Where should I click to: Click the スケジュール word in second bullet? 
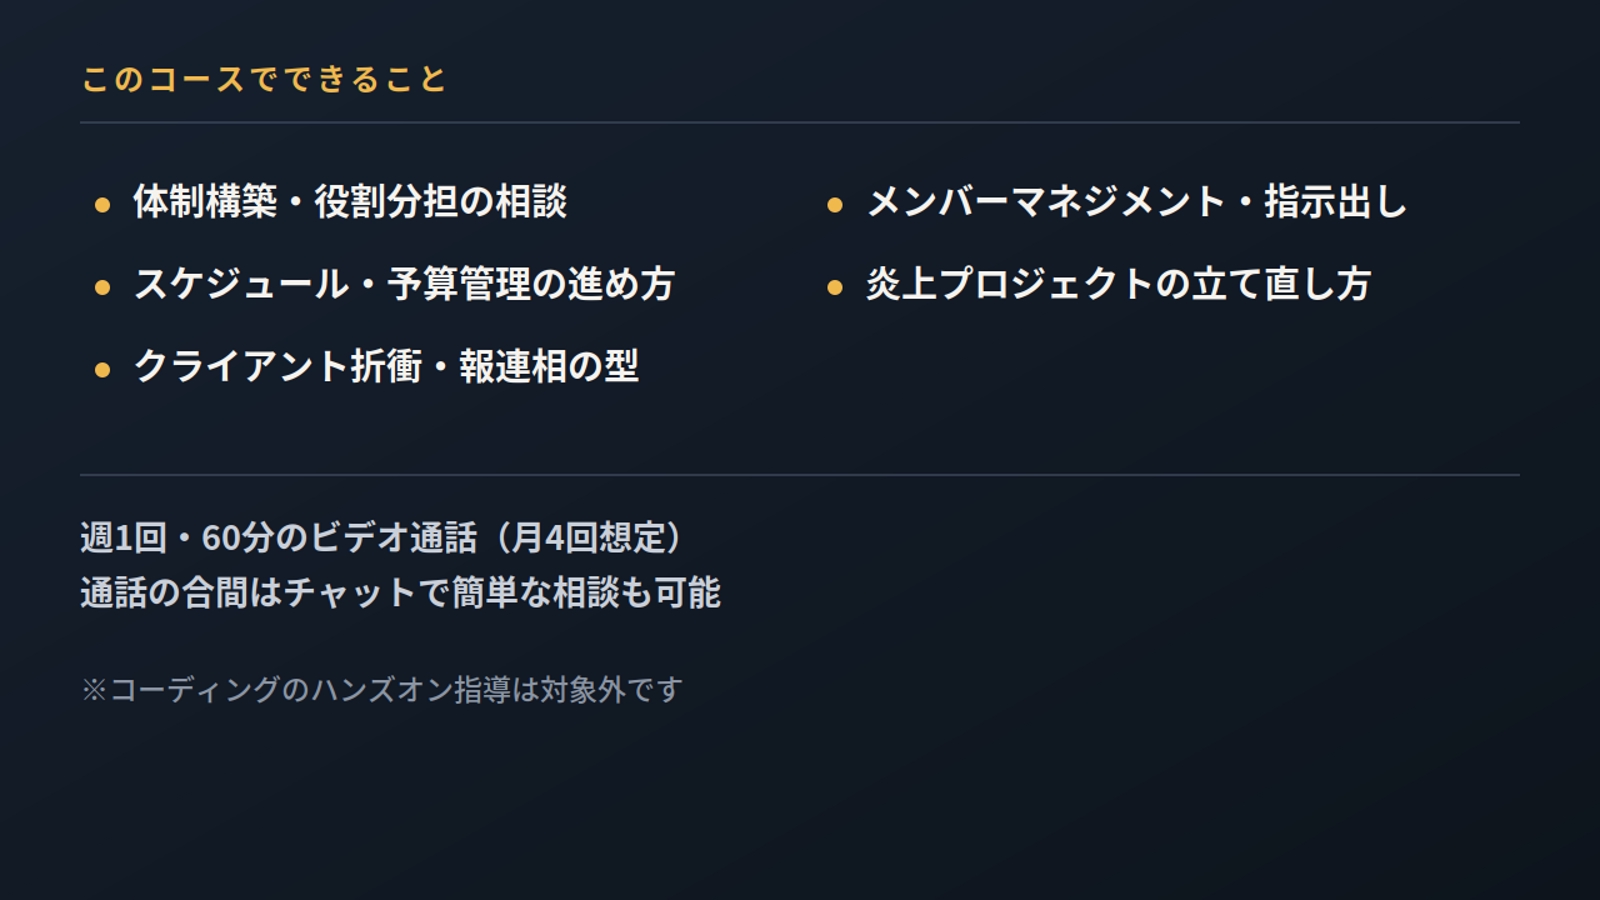(x=242, y=283)
